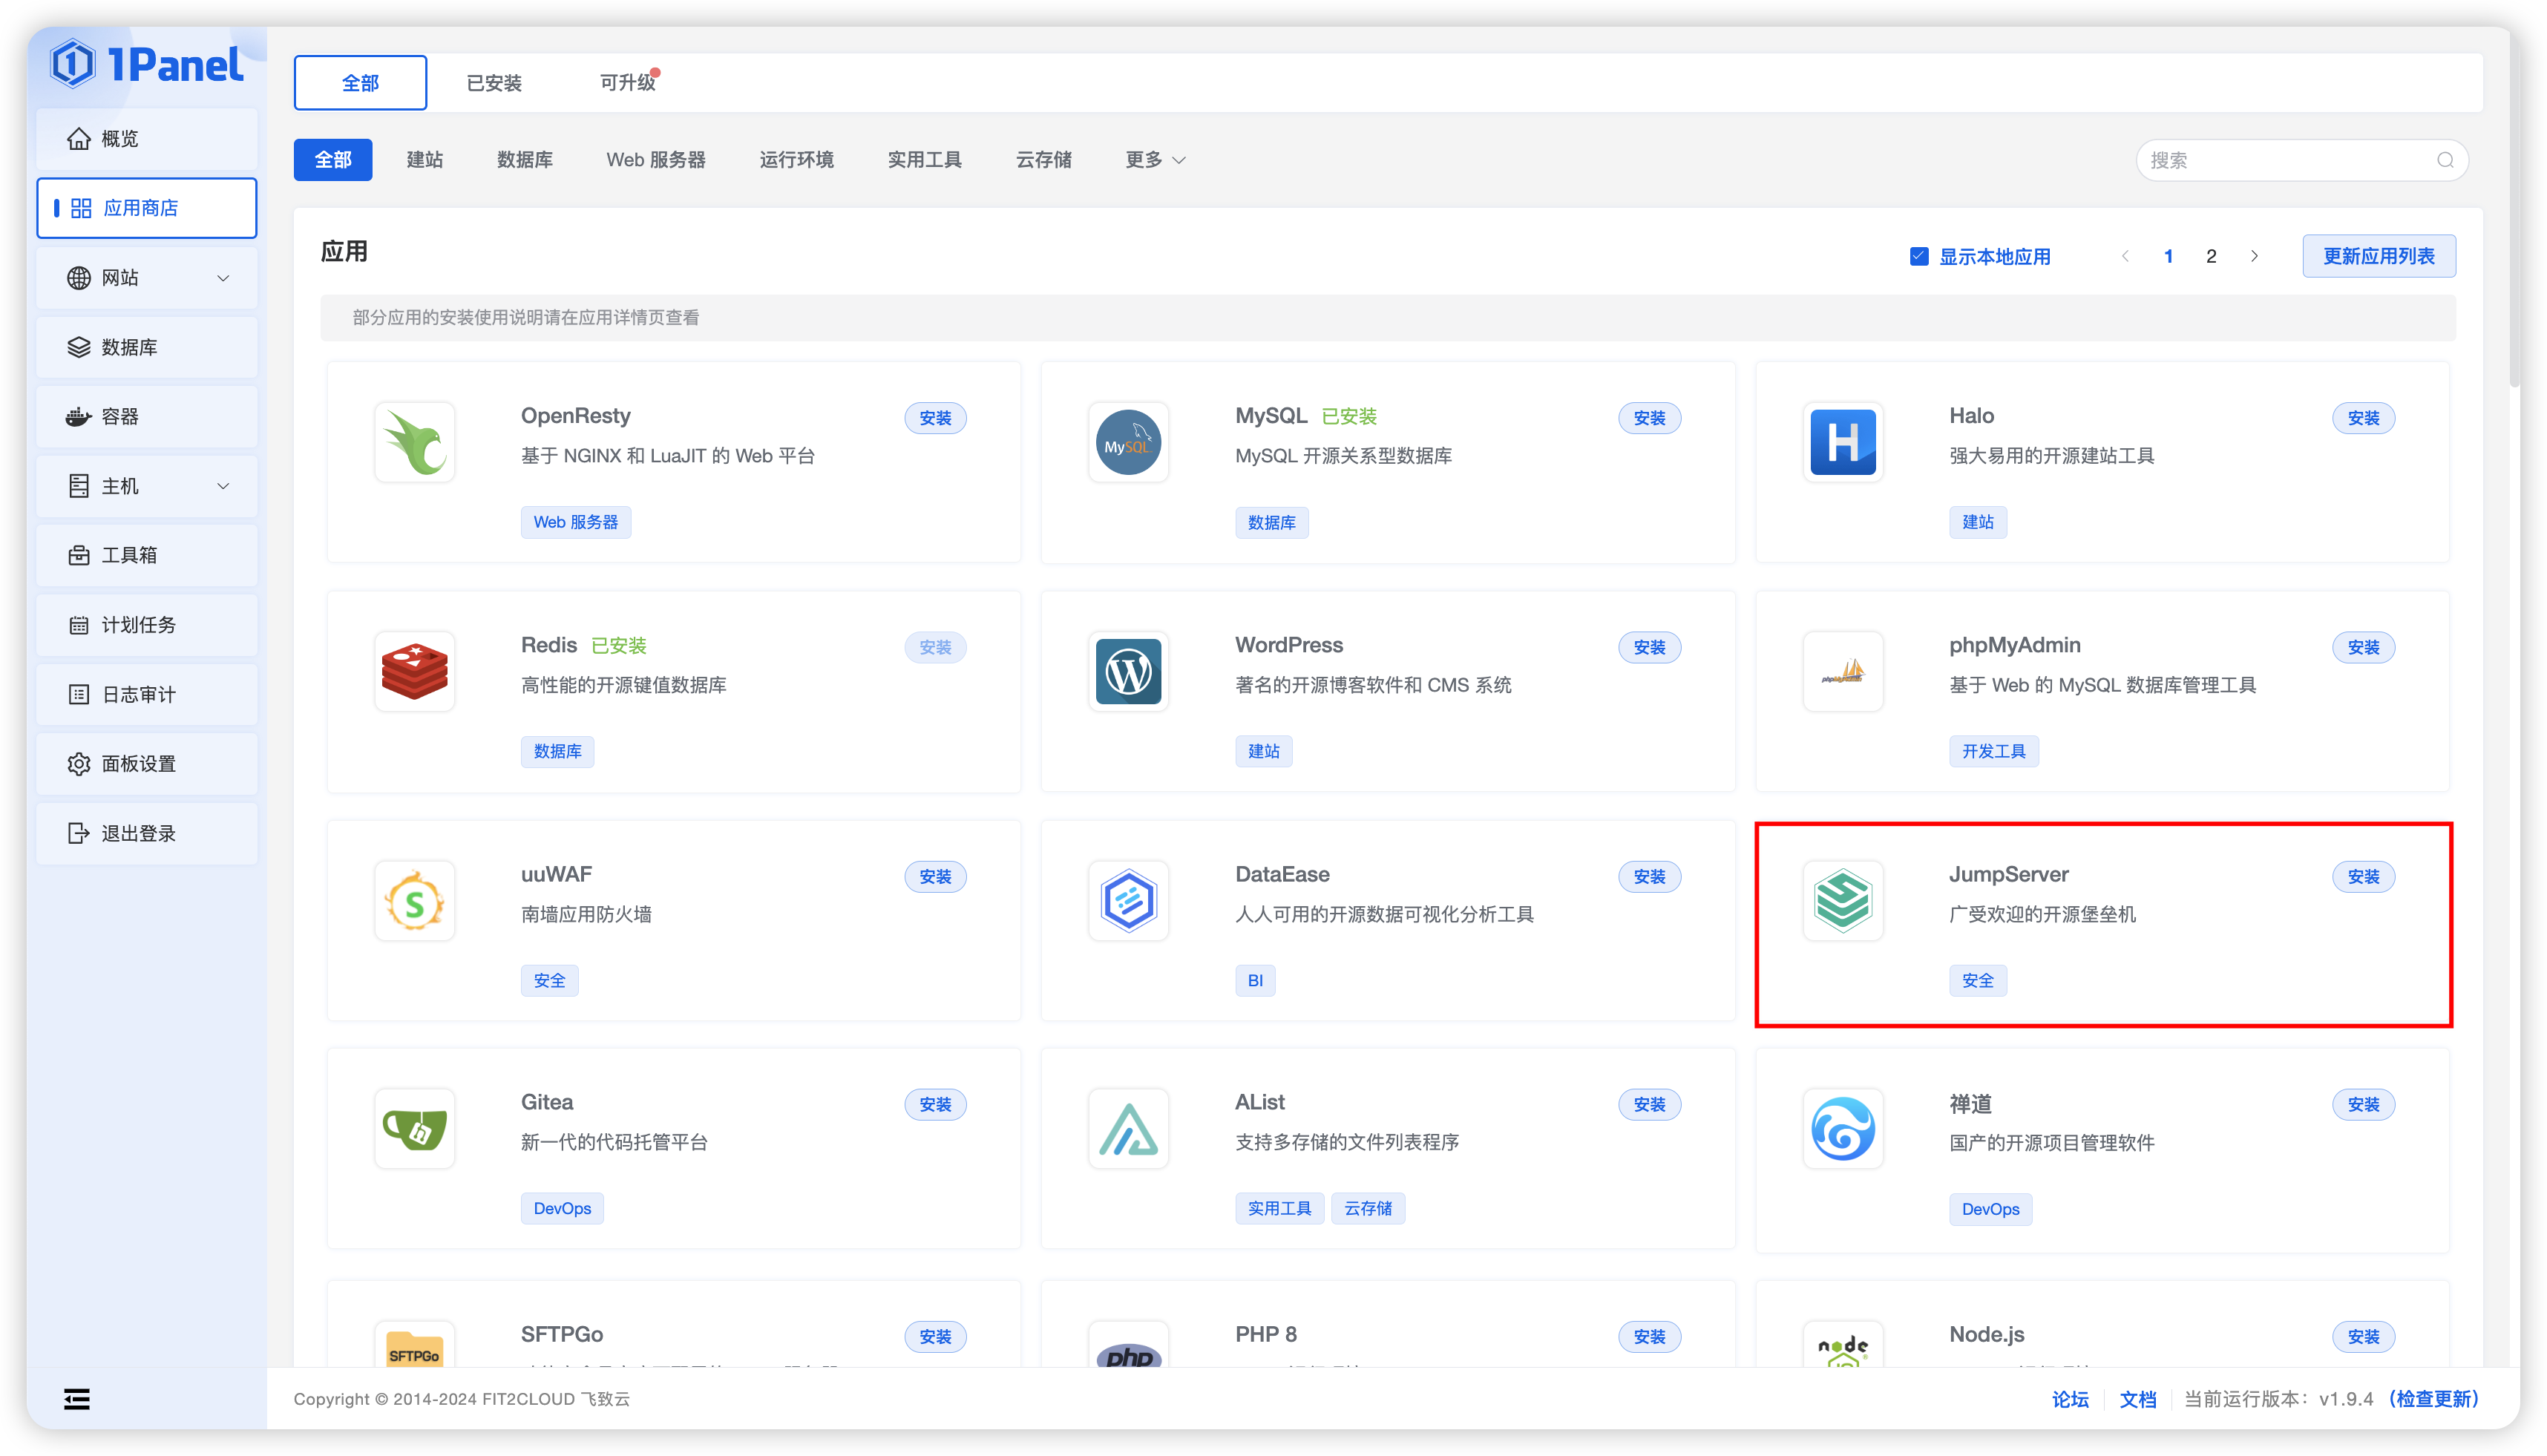Image resolution: width=2547 pixels, height=1456 pixels.
Task: Open the phpMyAdmin app icon
Action: pyautogui.click(x=1842, y=671)
